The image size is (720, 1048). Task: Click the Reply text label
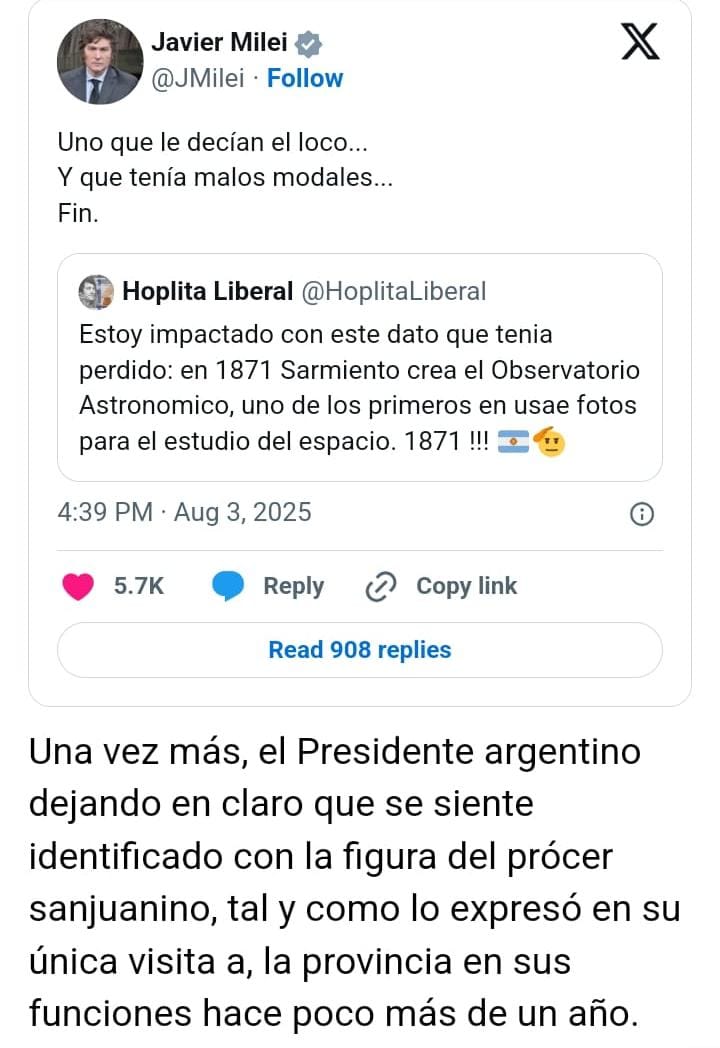click(x=293, y=586)
